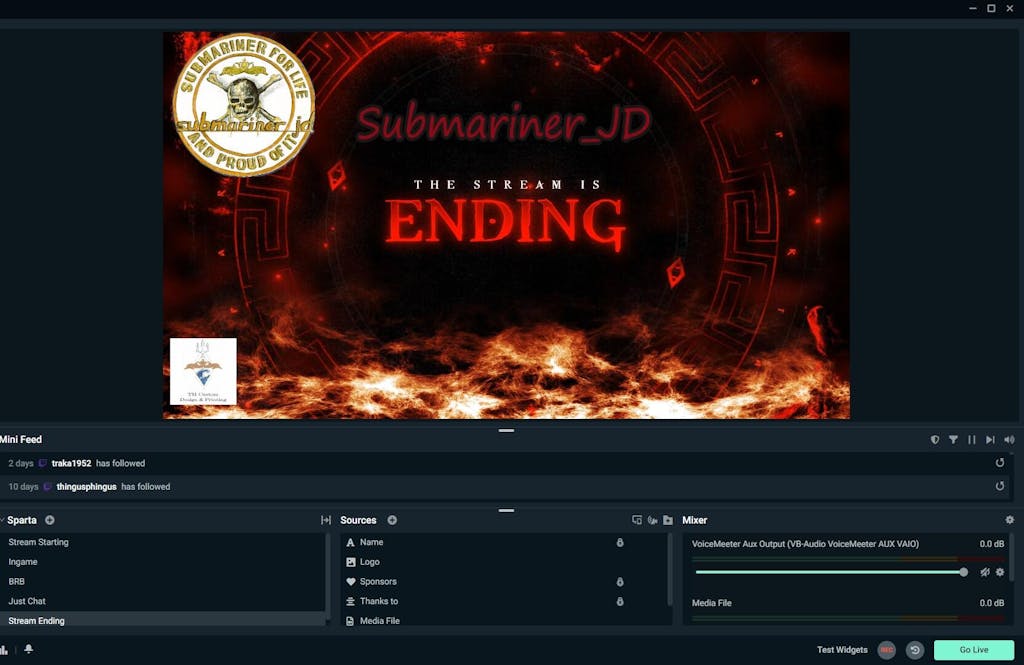The width and height of the screenshot is (1024, 665).
Task: Switch to the Stream Starting scene
Action: click(x=38, y=542)
